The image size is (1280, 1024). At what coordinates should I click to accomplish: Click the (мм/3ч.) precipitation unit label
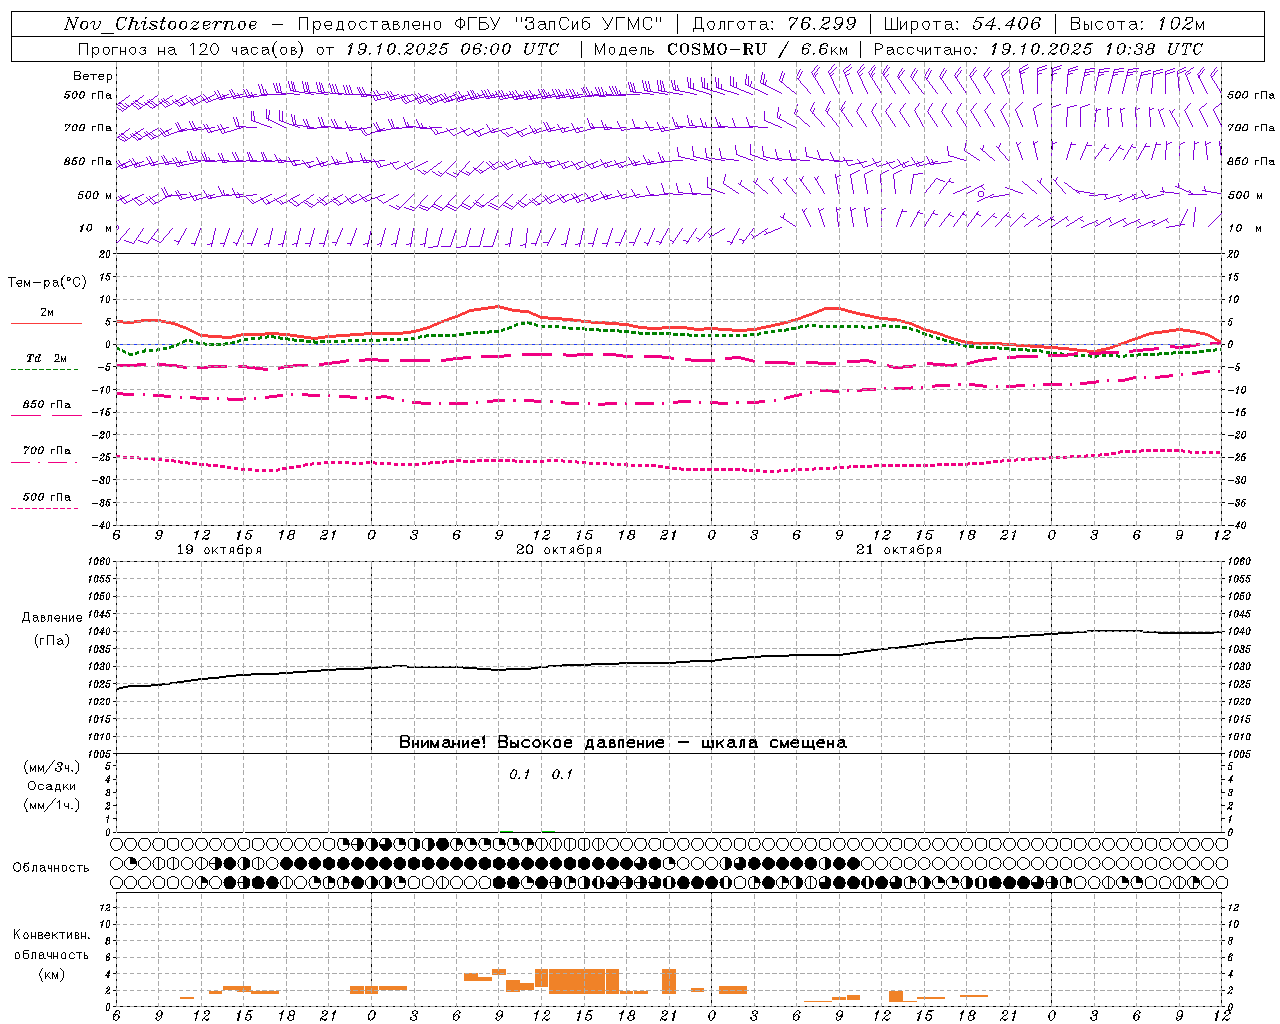52,767
